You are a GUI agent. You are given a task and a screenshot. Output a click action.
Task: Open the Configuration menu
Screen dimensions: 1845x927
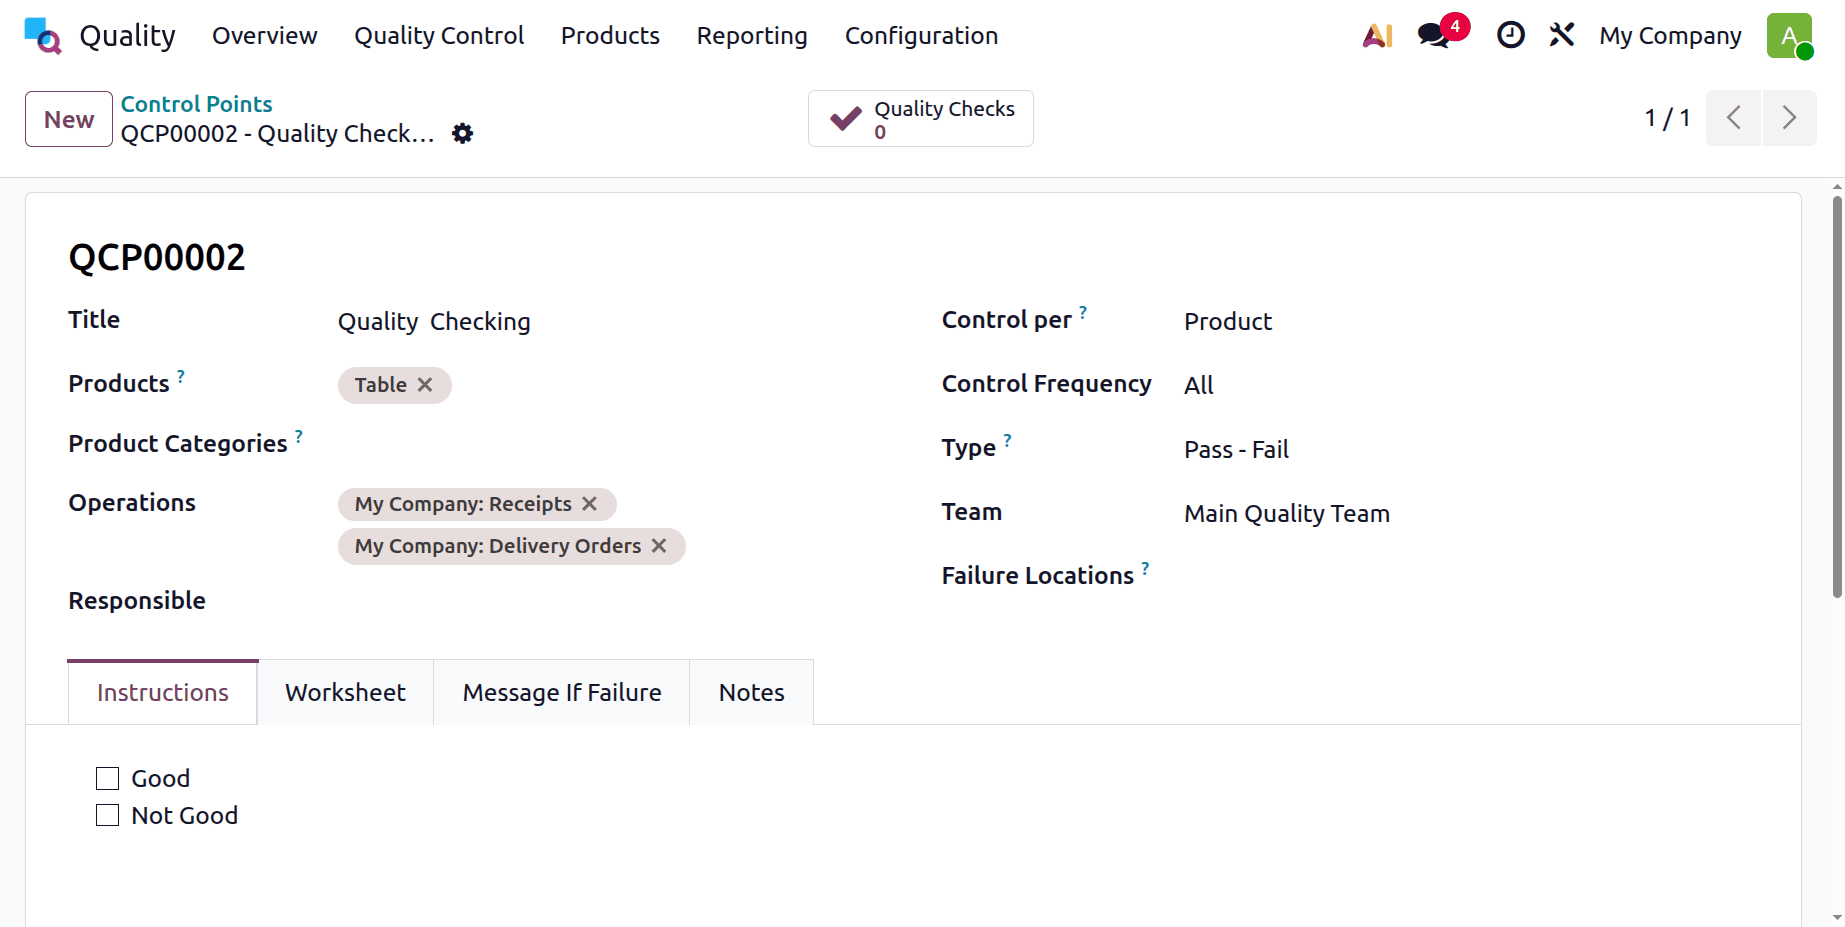click(921, 36)
